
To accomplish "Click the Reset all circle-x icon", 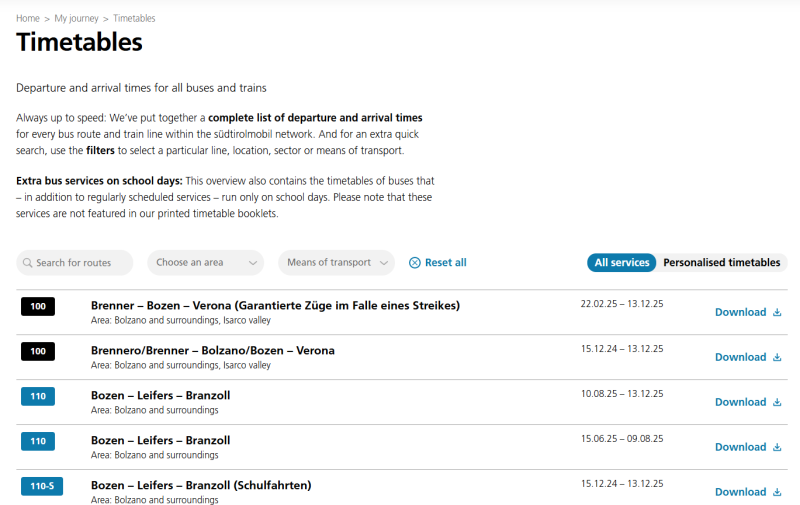I will pyautogui.click(x=415, y=263).
